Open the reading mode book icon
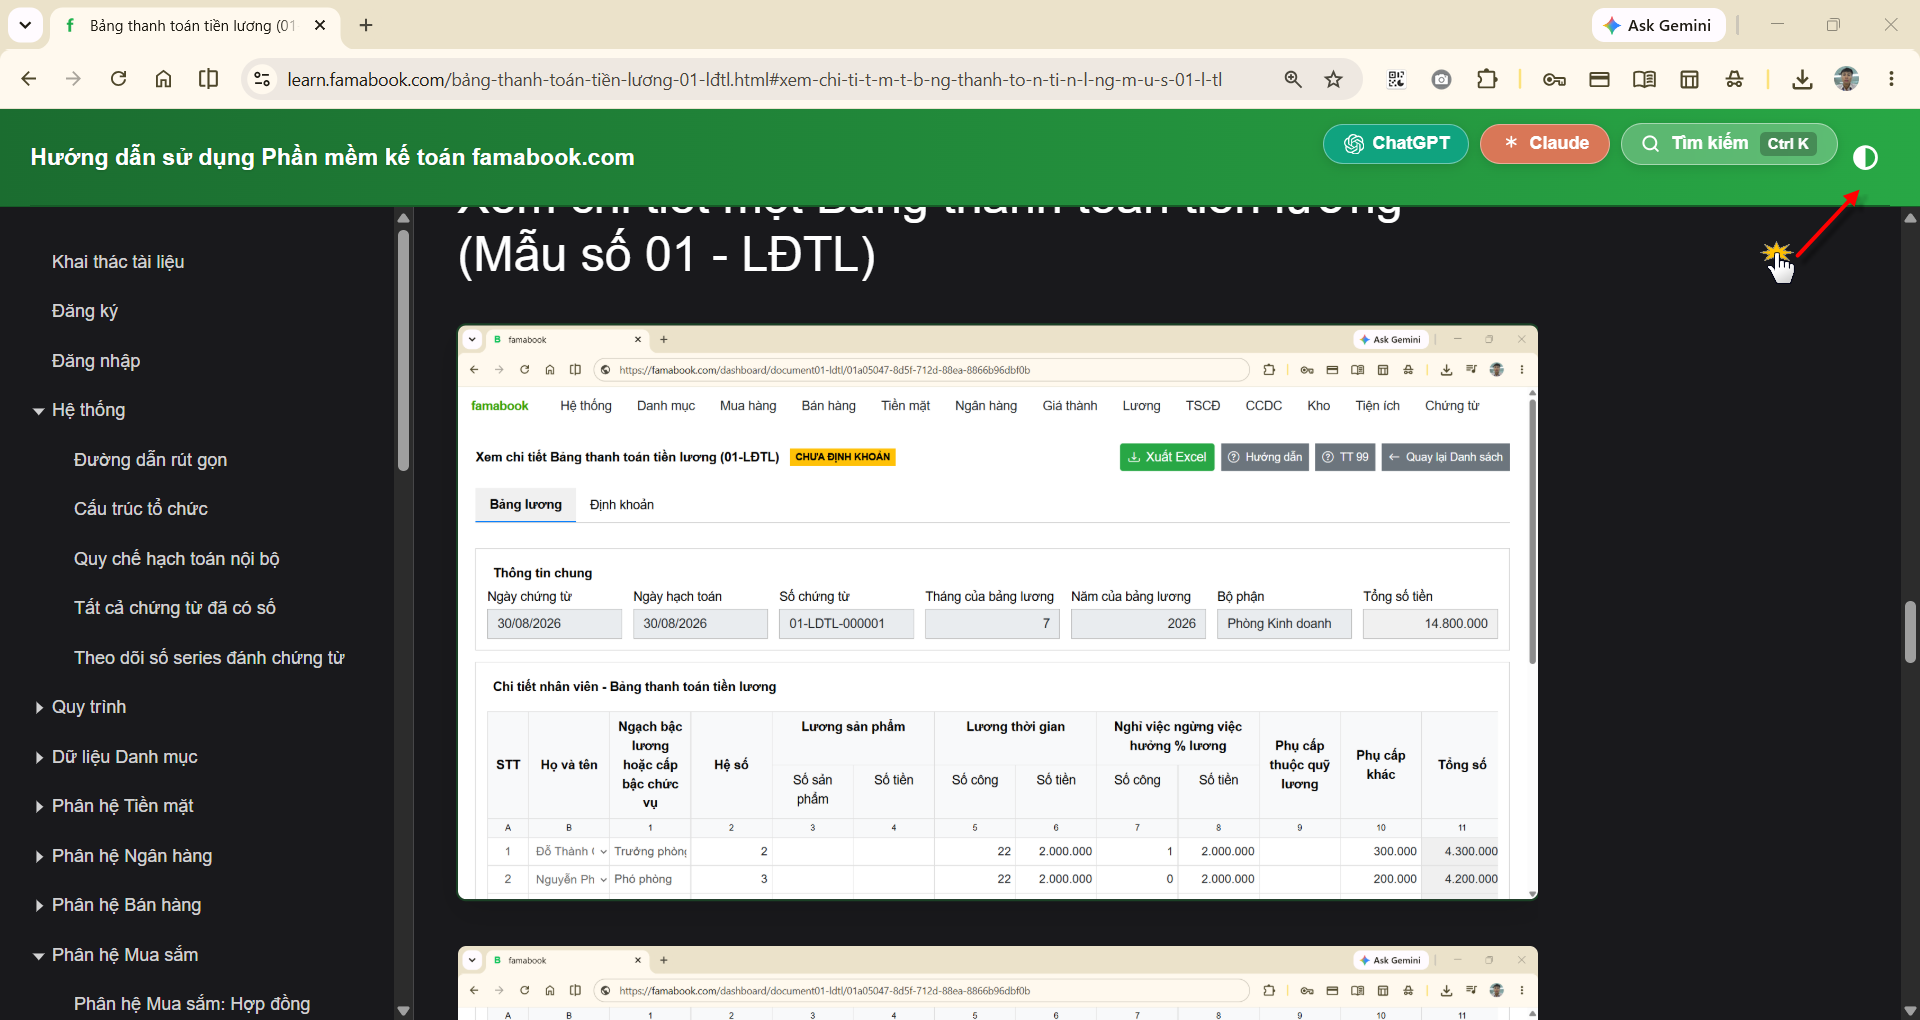Screen dimensions: 1920x1020 1644,79
